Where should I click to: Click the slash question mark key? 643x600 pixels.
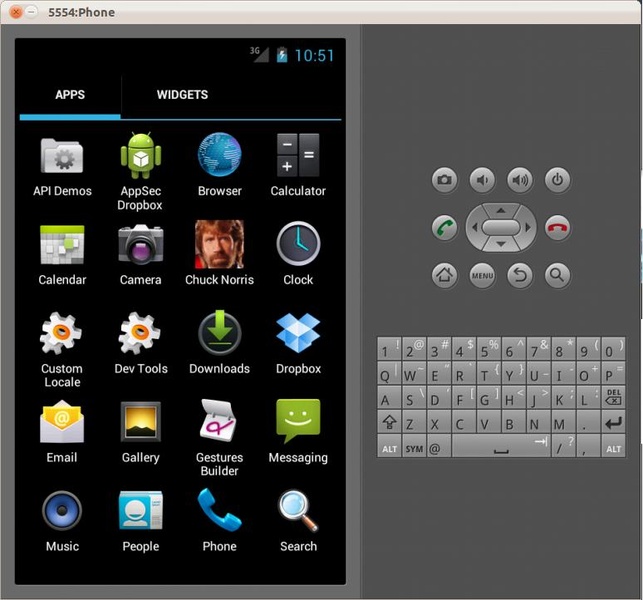tap(563, 446)
